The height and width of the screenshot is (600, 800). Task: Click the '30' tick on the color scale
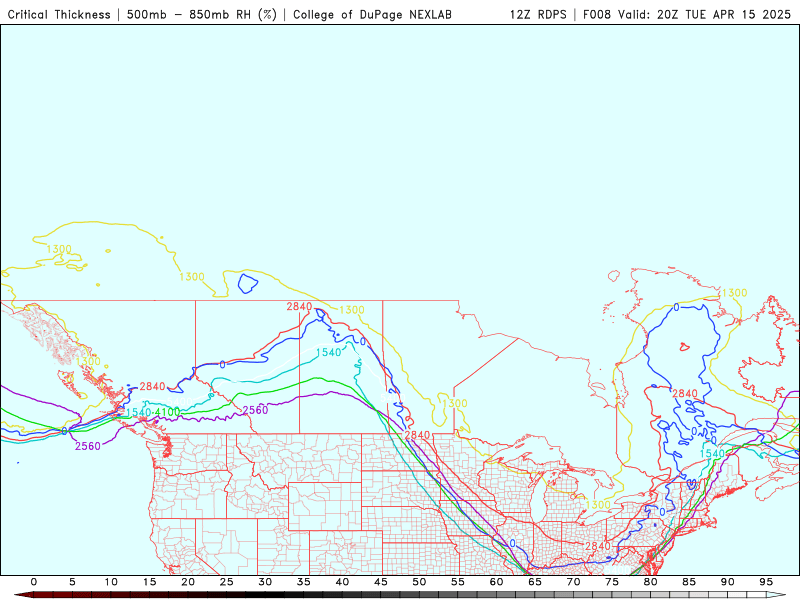click(x=265, y=582)
